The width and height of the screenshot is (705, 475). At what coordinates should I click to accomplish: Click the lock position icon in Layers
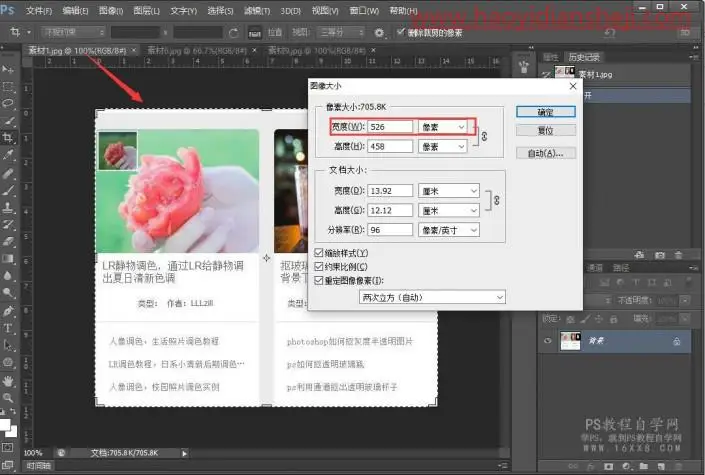[598, 319]
